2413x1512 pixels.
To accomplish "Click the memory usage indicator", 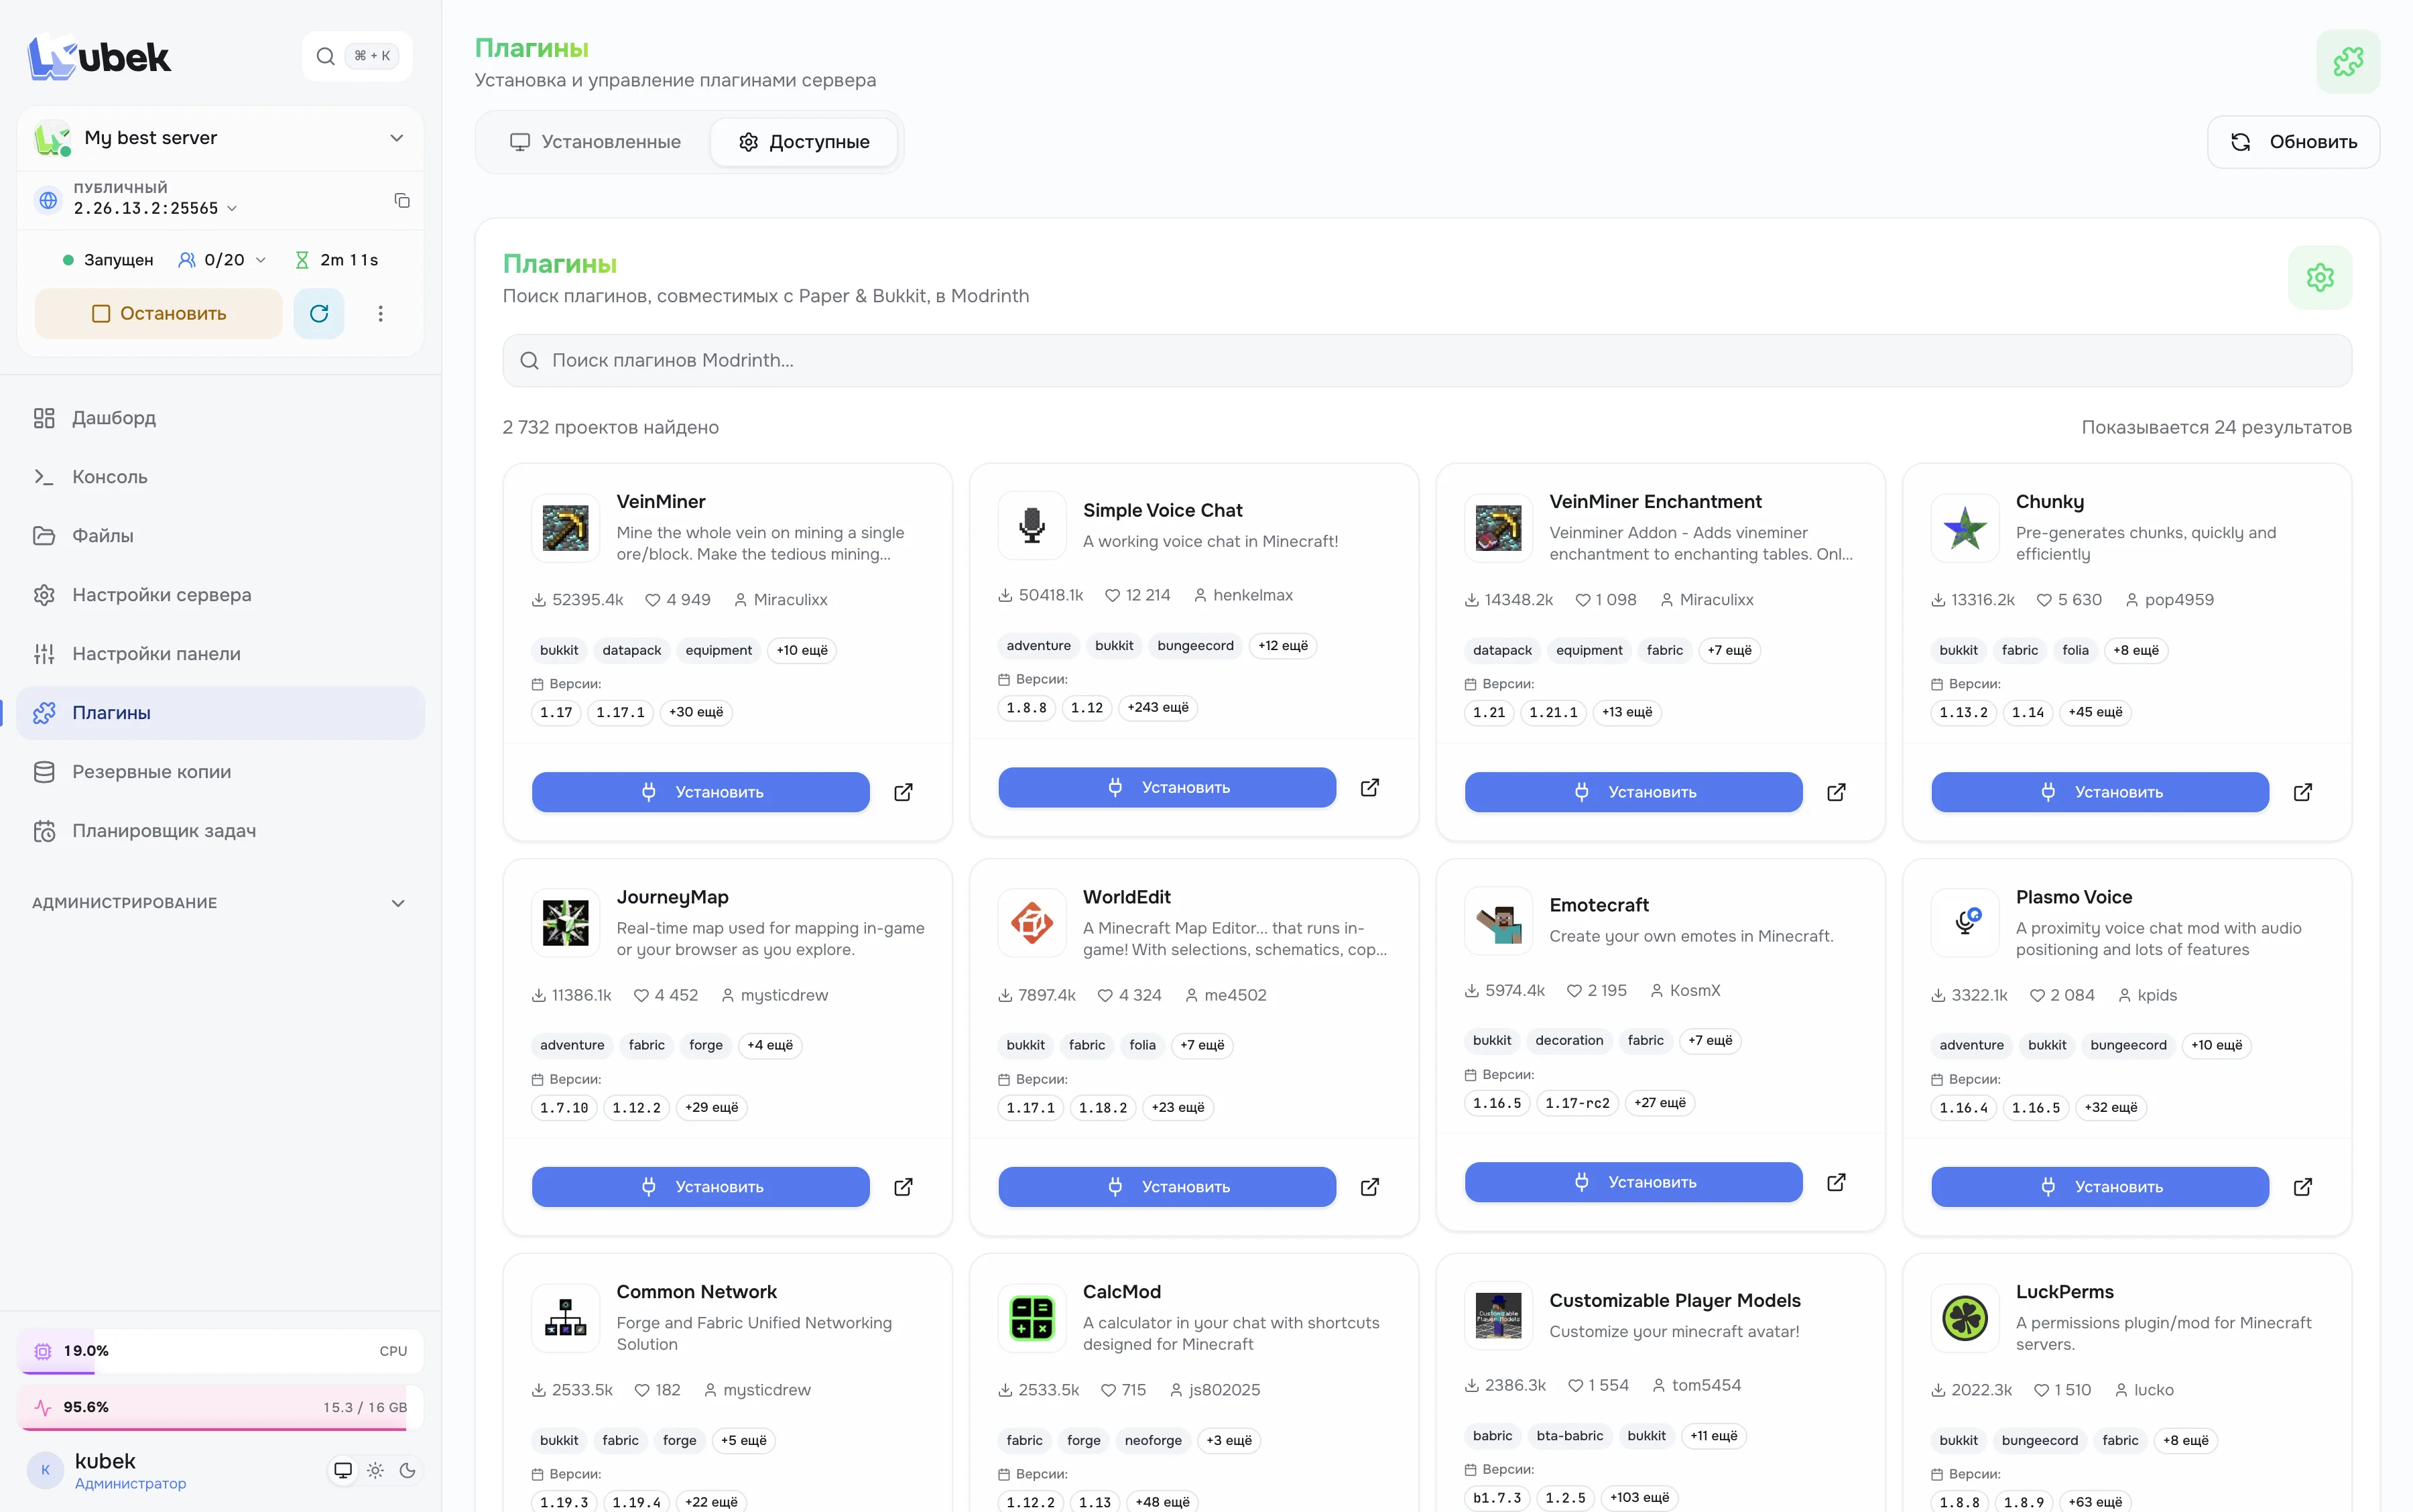I will [220, 1408].
